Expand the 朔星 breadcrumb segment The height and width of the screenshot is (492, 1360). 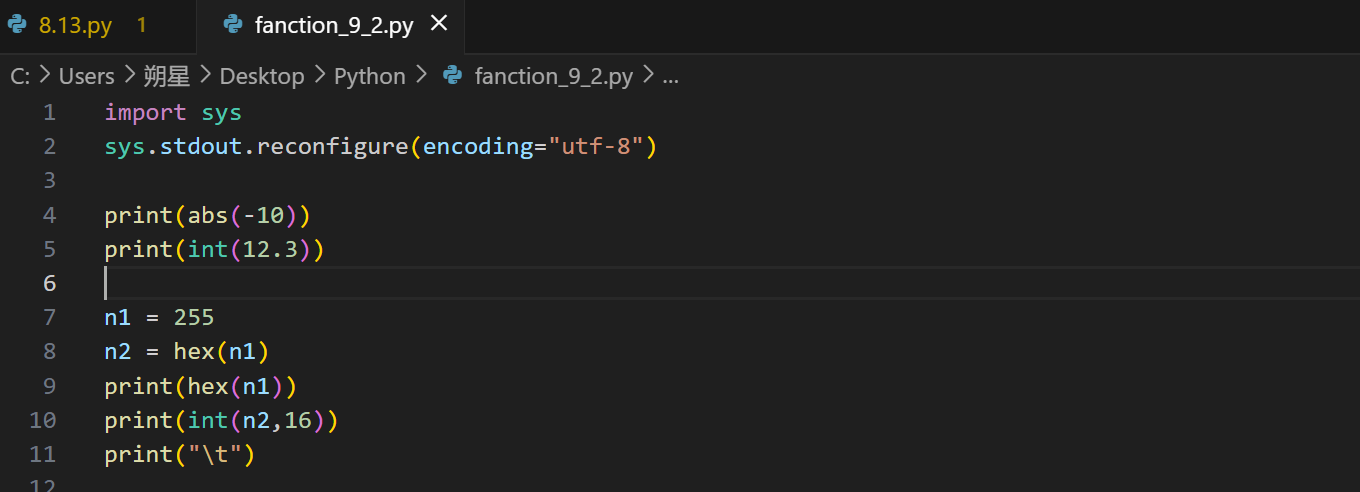[167, 76]
